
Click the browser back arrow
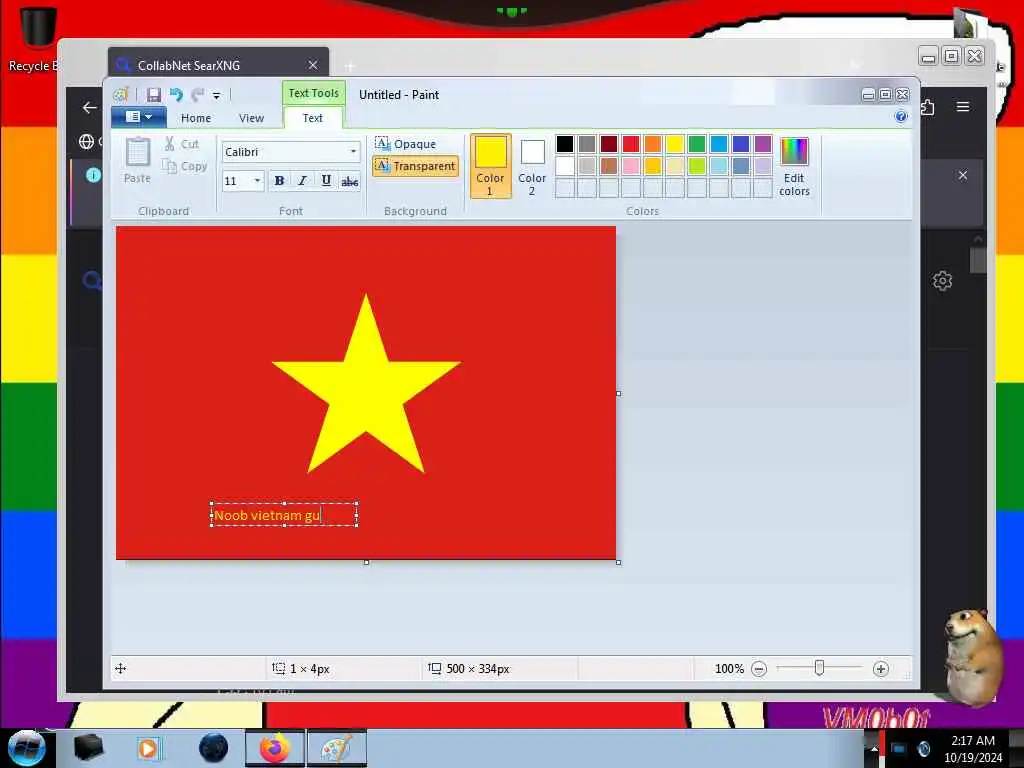[x=89, y=108]
